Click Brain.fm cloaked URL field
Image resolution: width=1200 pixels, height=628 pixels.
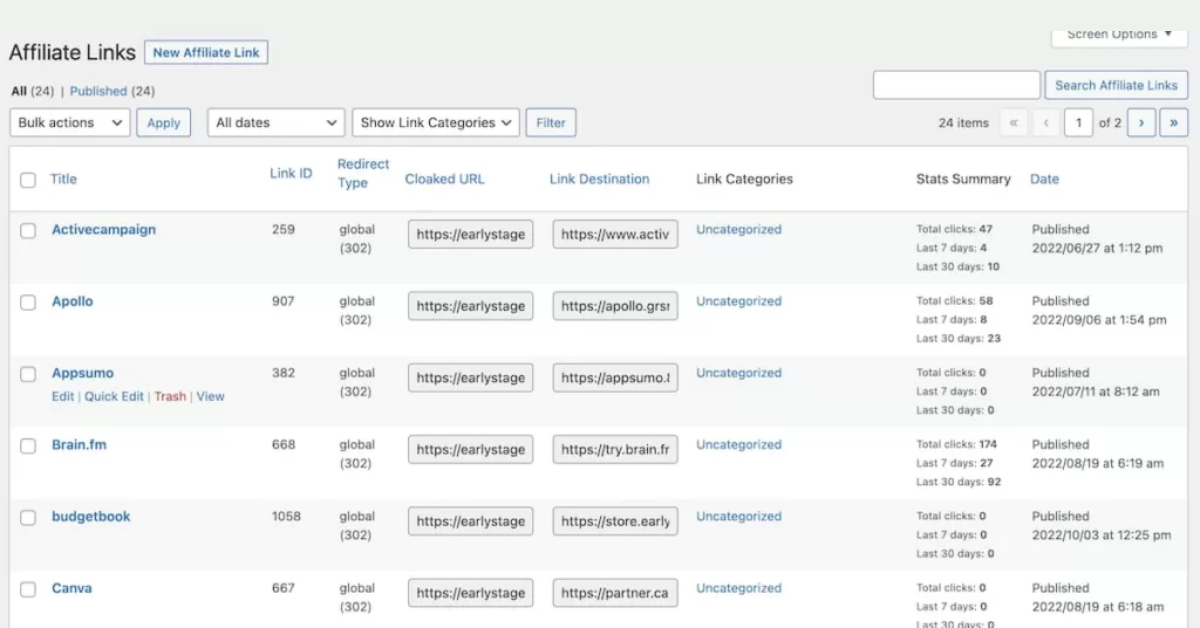click(471, 450)
